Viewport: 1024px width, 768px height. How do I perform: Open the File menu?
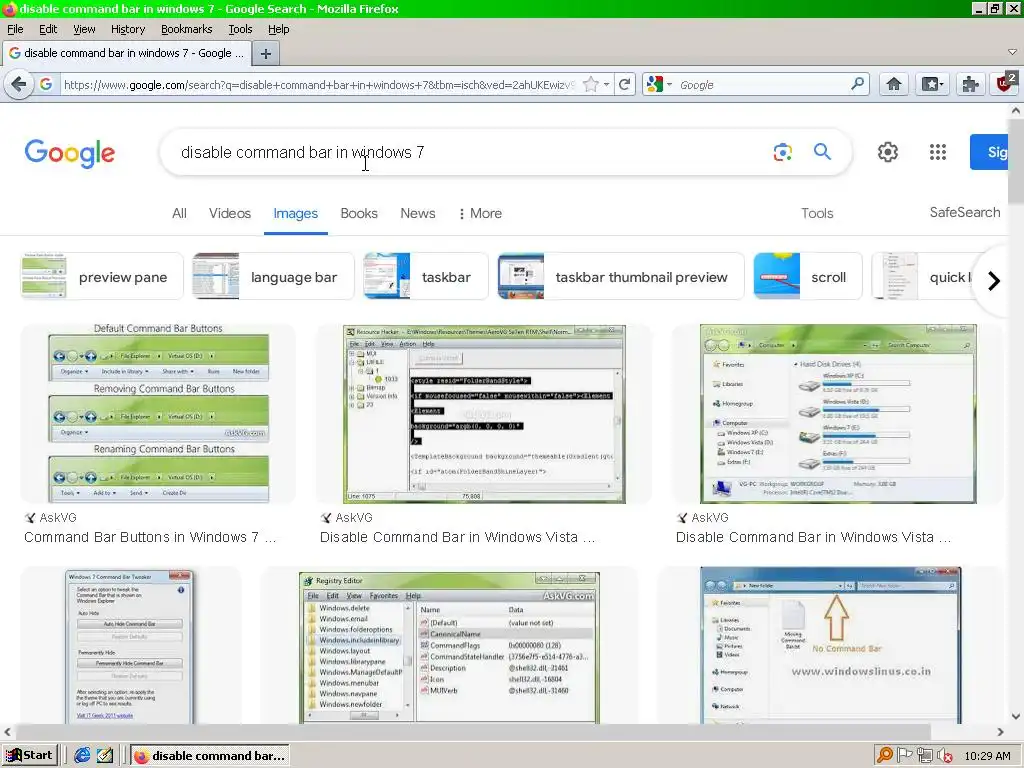point(15,29)
